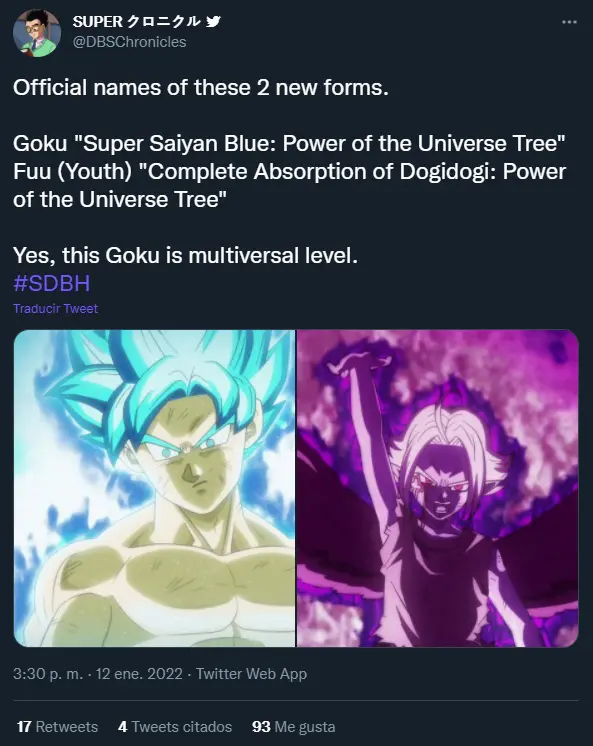The height and width of the screenshot is (746, 593).
Task: Open the Twitter Web App source link
Action: (251, 674)
